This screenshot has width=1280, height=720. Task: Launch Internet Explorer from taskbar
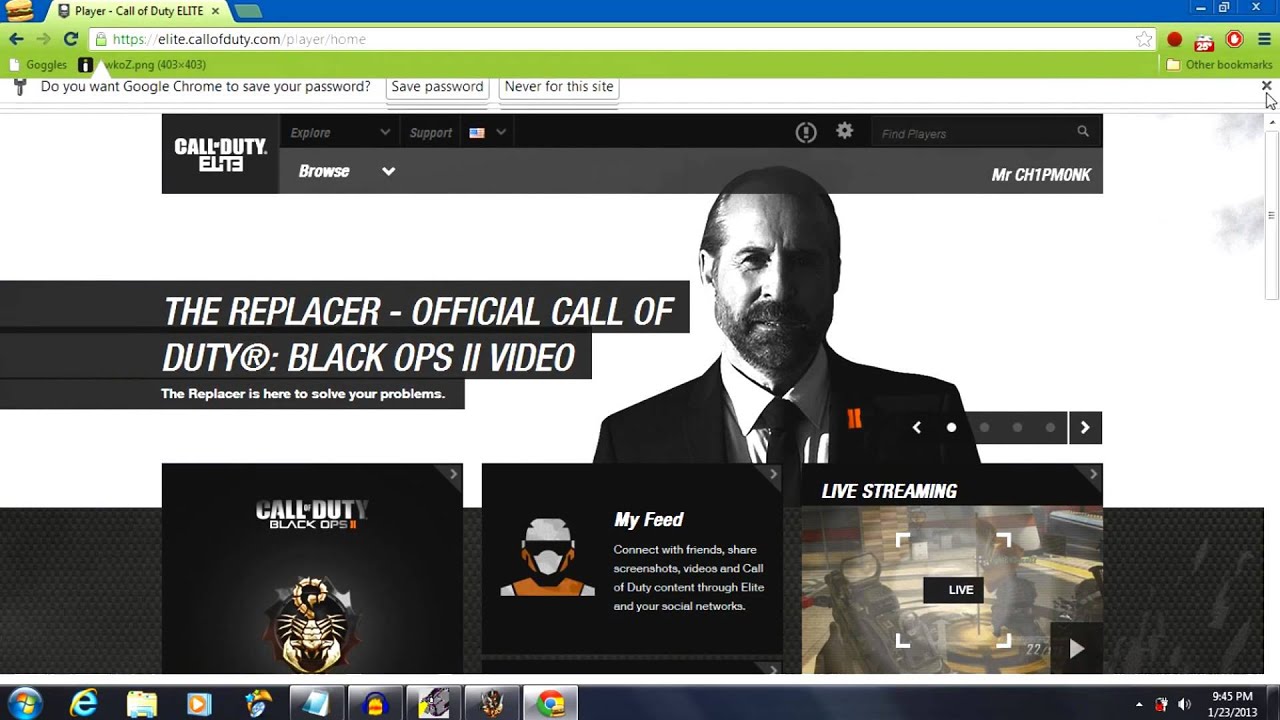84,704
